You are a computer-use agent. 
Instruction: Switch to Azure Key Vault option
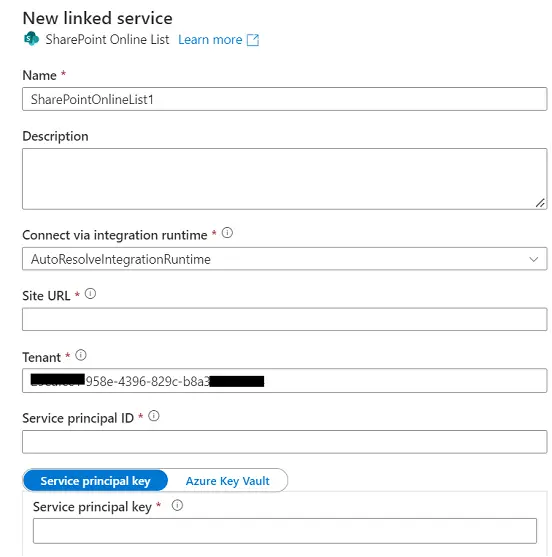[228, 481]
